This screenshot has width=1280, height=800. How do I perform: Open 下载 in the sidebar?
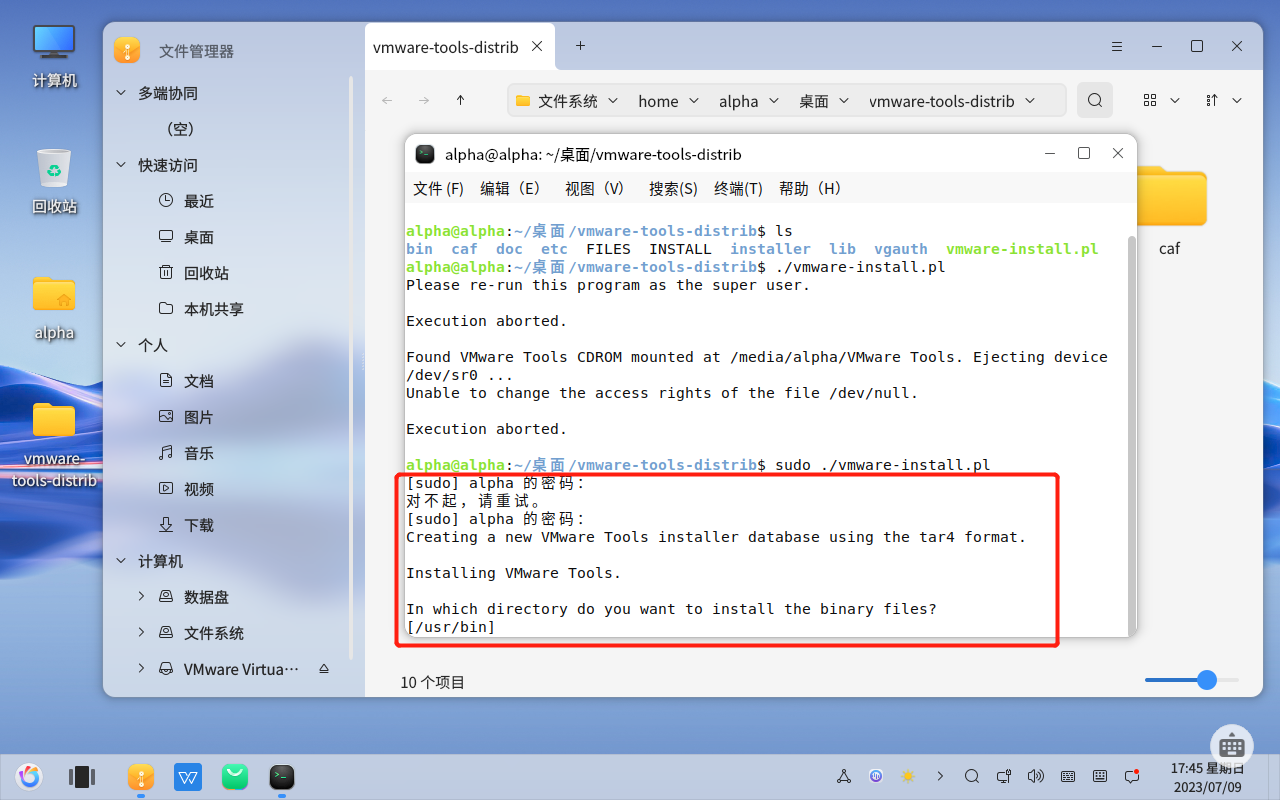[x=198, y=525]
